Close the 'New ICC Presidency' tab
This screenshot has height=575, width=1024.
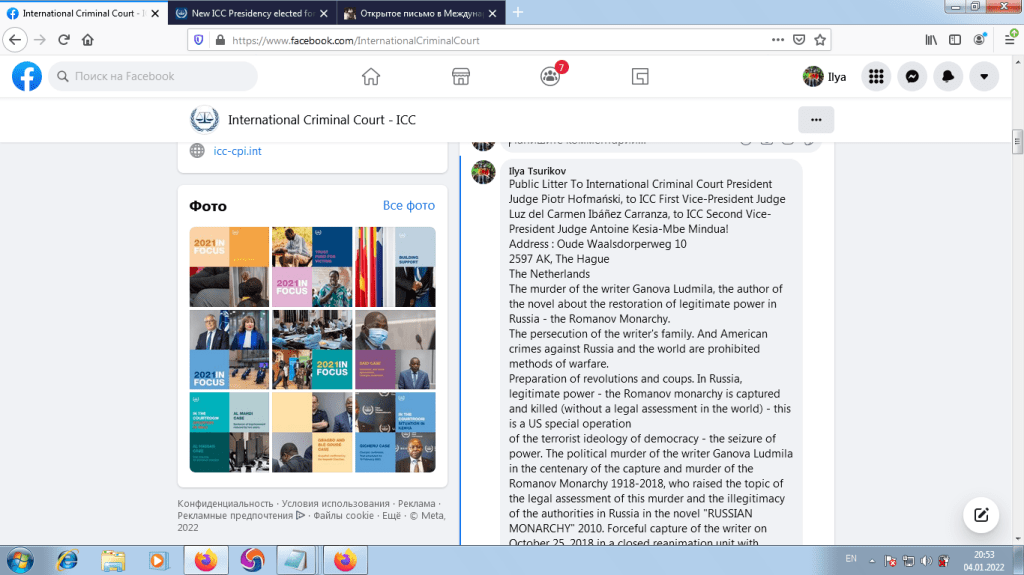(324, 13)
